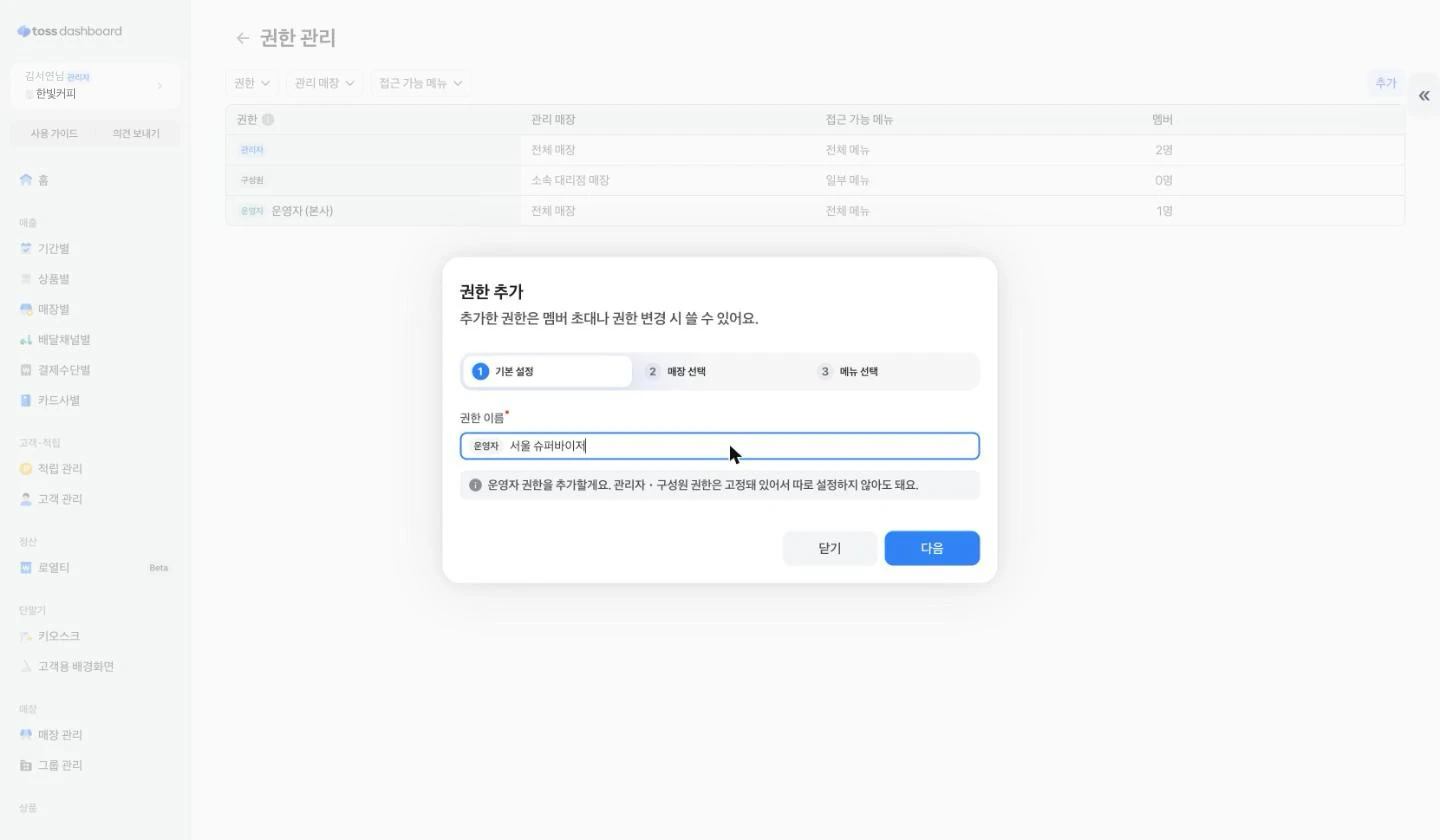
Task: Open the 관리 매장 filter dropdown
Action: pos(324,83)
